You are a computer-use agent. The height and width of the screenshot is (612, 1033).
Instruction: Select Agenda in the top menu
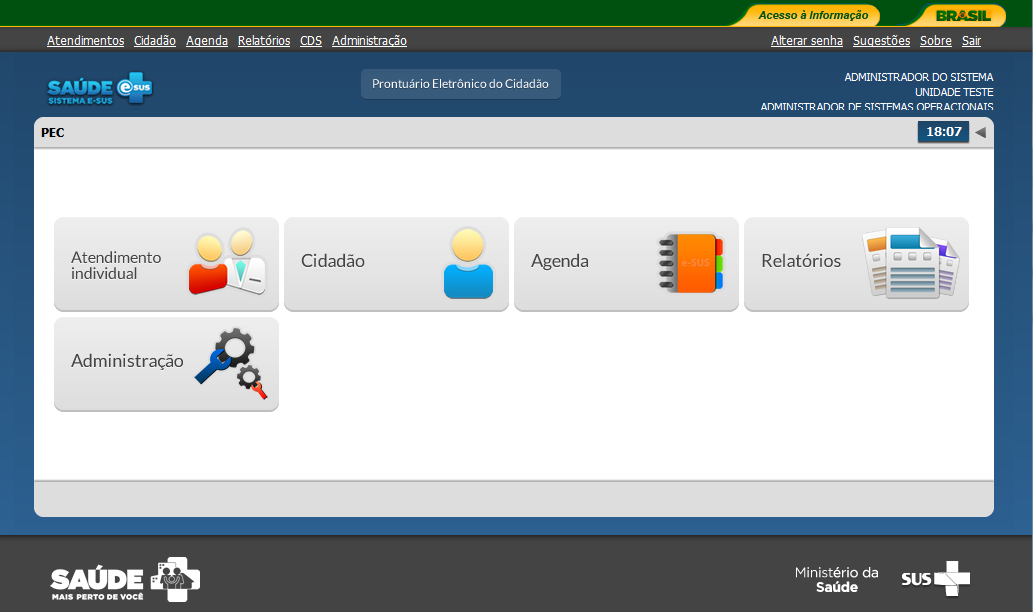pyautogui.click(x=207, y=41)
